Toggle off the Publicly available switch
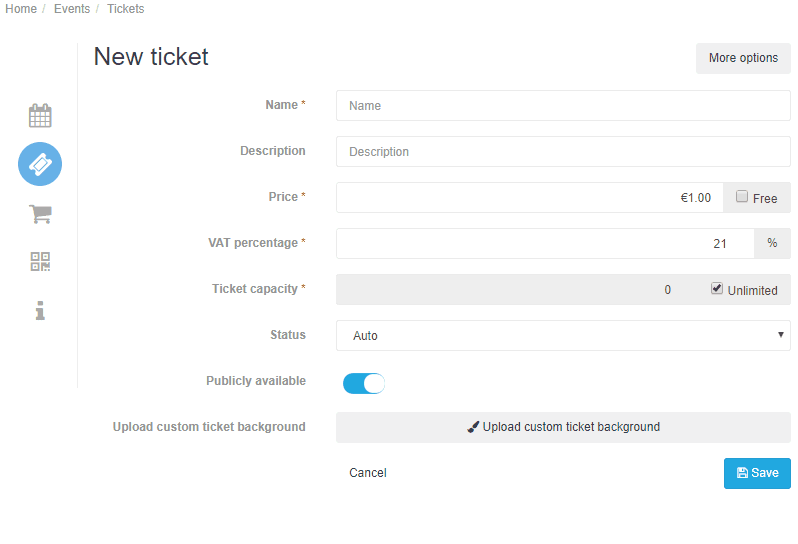The width and height of the screenshot is (798, 544). point(364,383)
